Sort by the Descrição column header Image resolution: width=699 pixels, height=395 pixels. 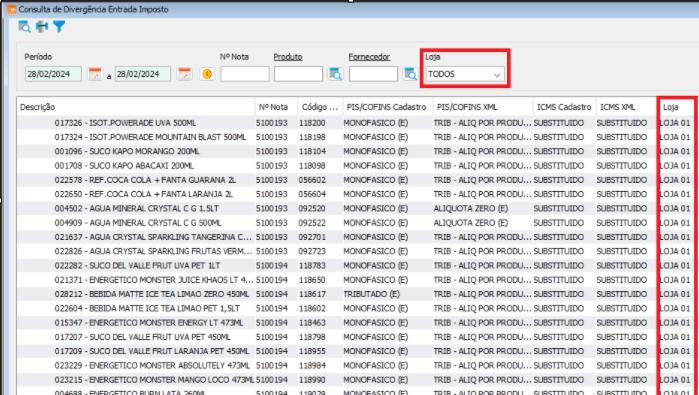tap(136, 107)
